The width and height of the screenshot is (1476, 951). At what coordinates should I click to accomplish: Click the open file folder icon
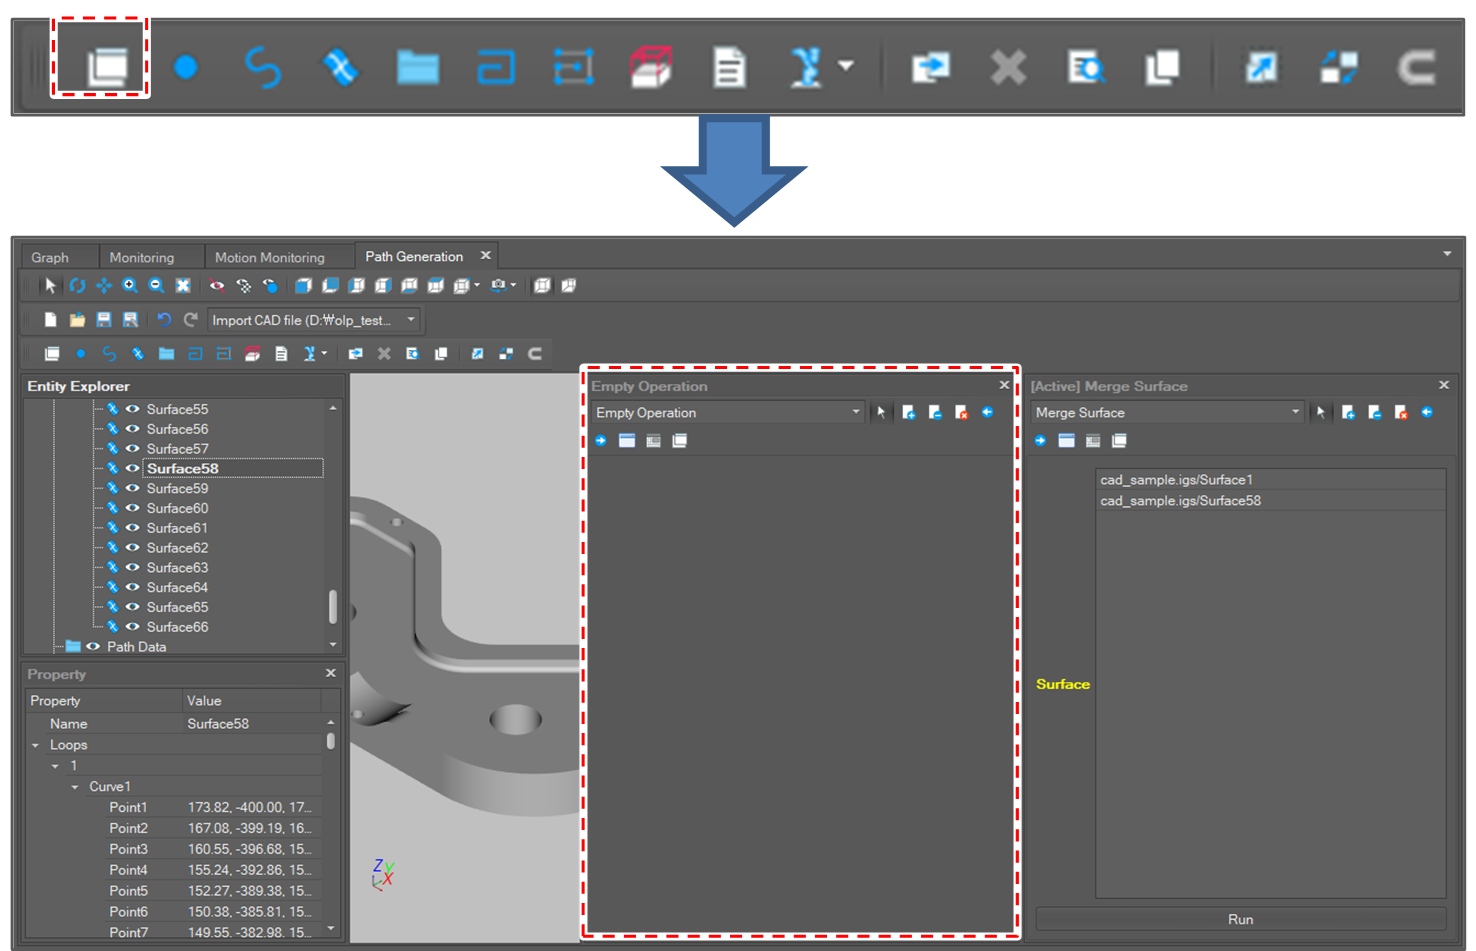pos(77,320)
